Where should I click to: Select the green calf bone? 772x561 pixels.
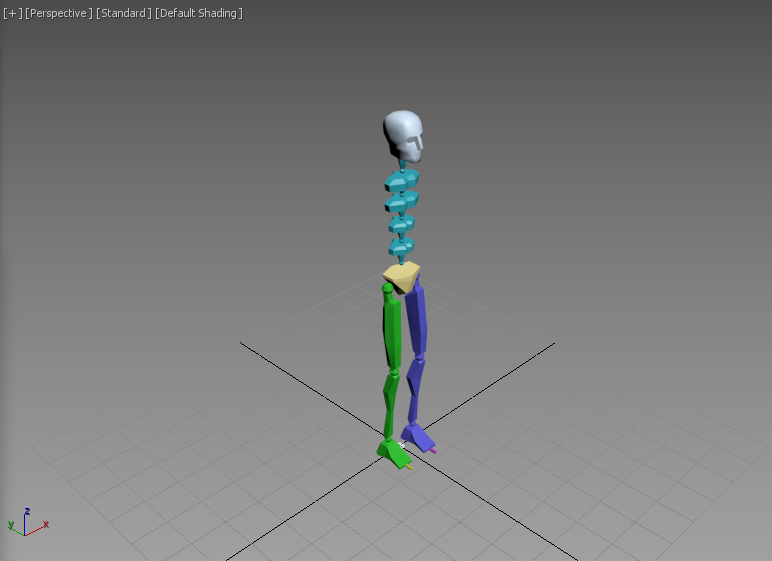tap(390, 406)
